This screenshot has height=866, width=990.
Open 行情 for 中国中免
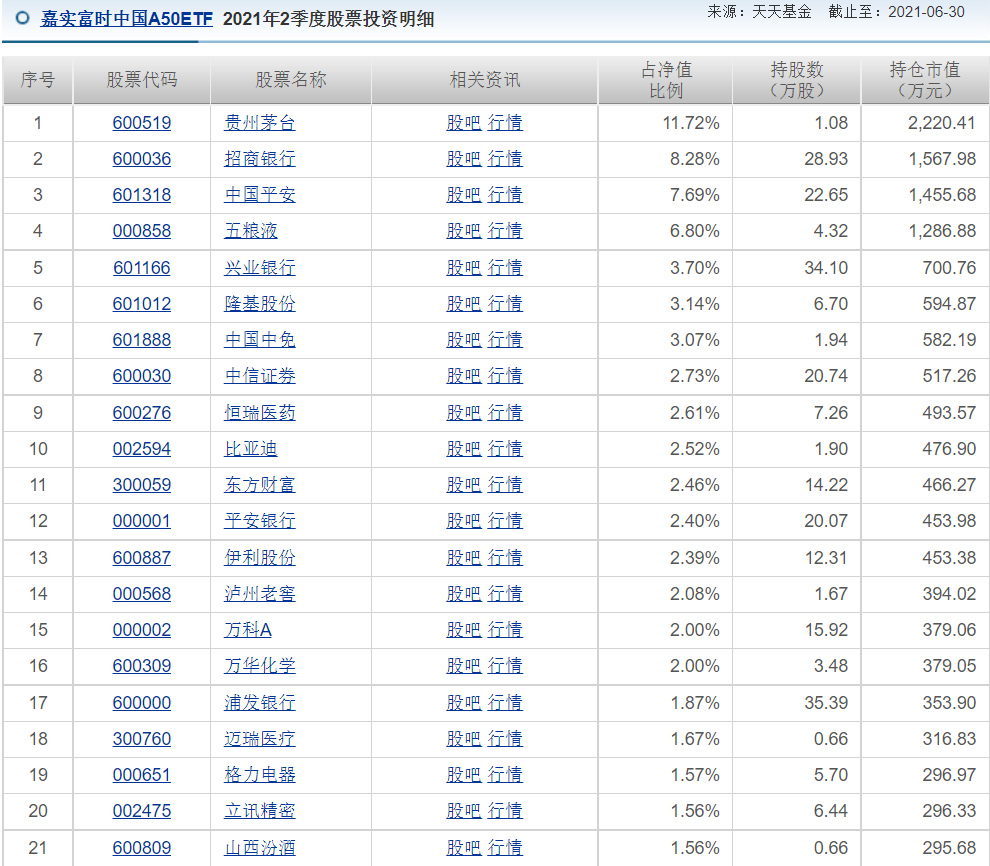coord(505,340)
